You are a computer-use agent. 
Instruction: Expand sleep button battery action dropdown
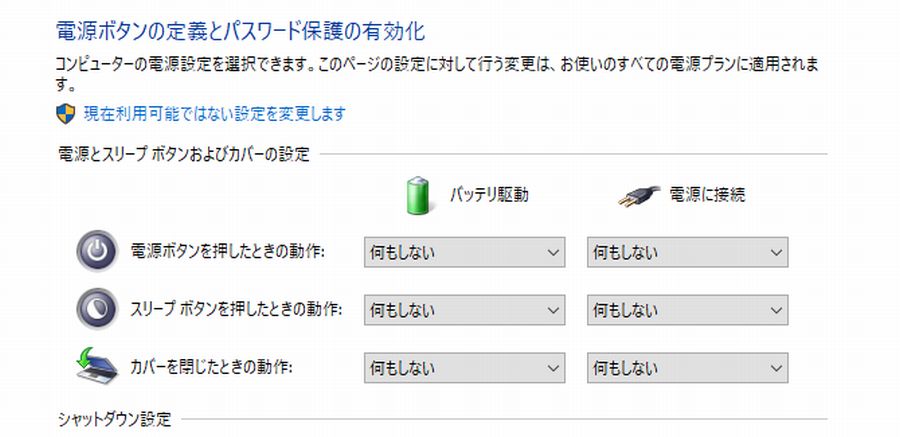pyautogui.click(x=464, y=310)
